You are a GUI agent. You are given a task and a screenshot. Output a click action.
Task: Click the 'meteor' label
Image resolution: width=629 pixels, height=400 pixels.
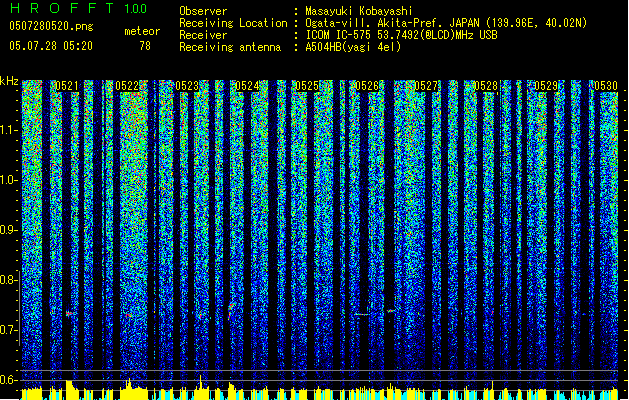coord(142,31)
